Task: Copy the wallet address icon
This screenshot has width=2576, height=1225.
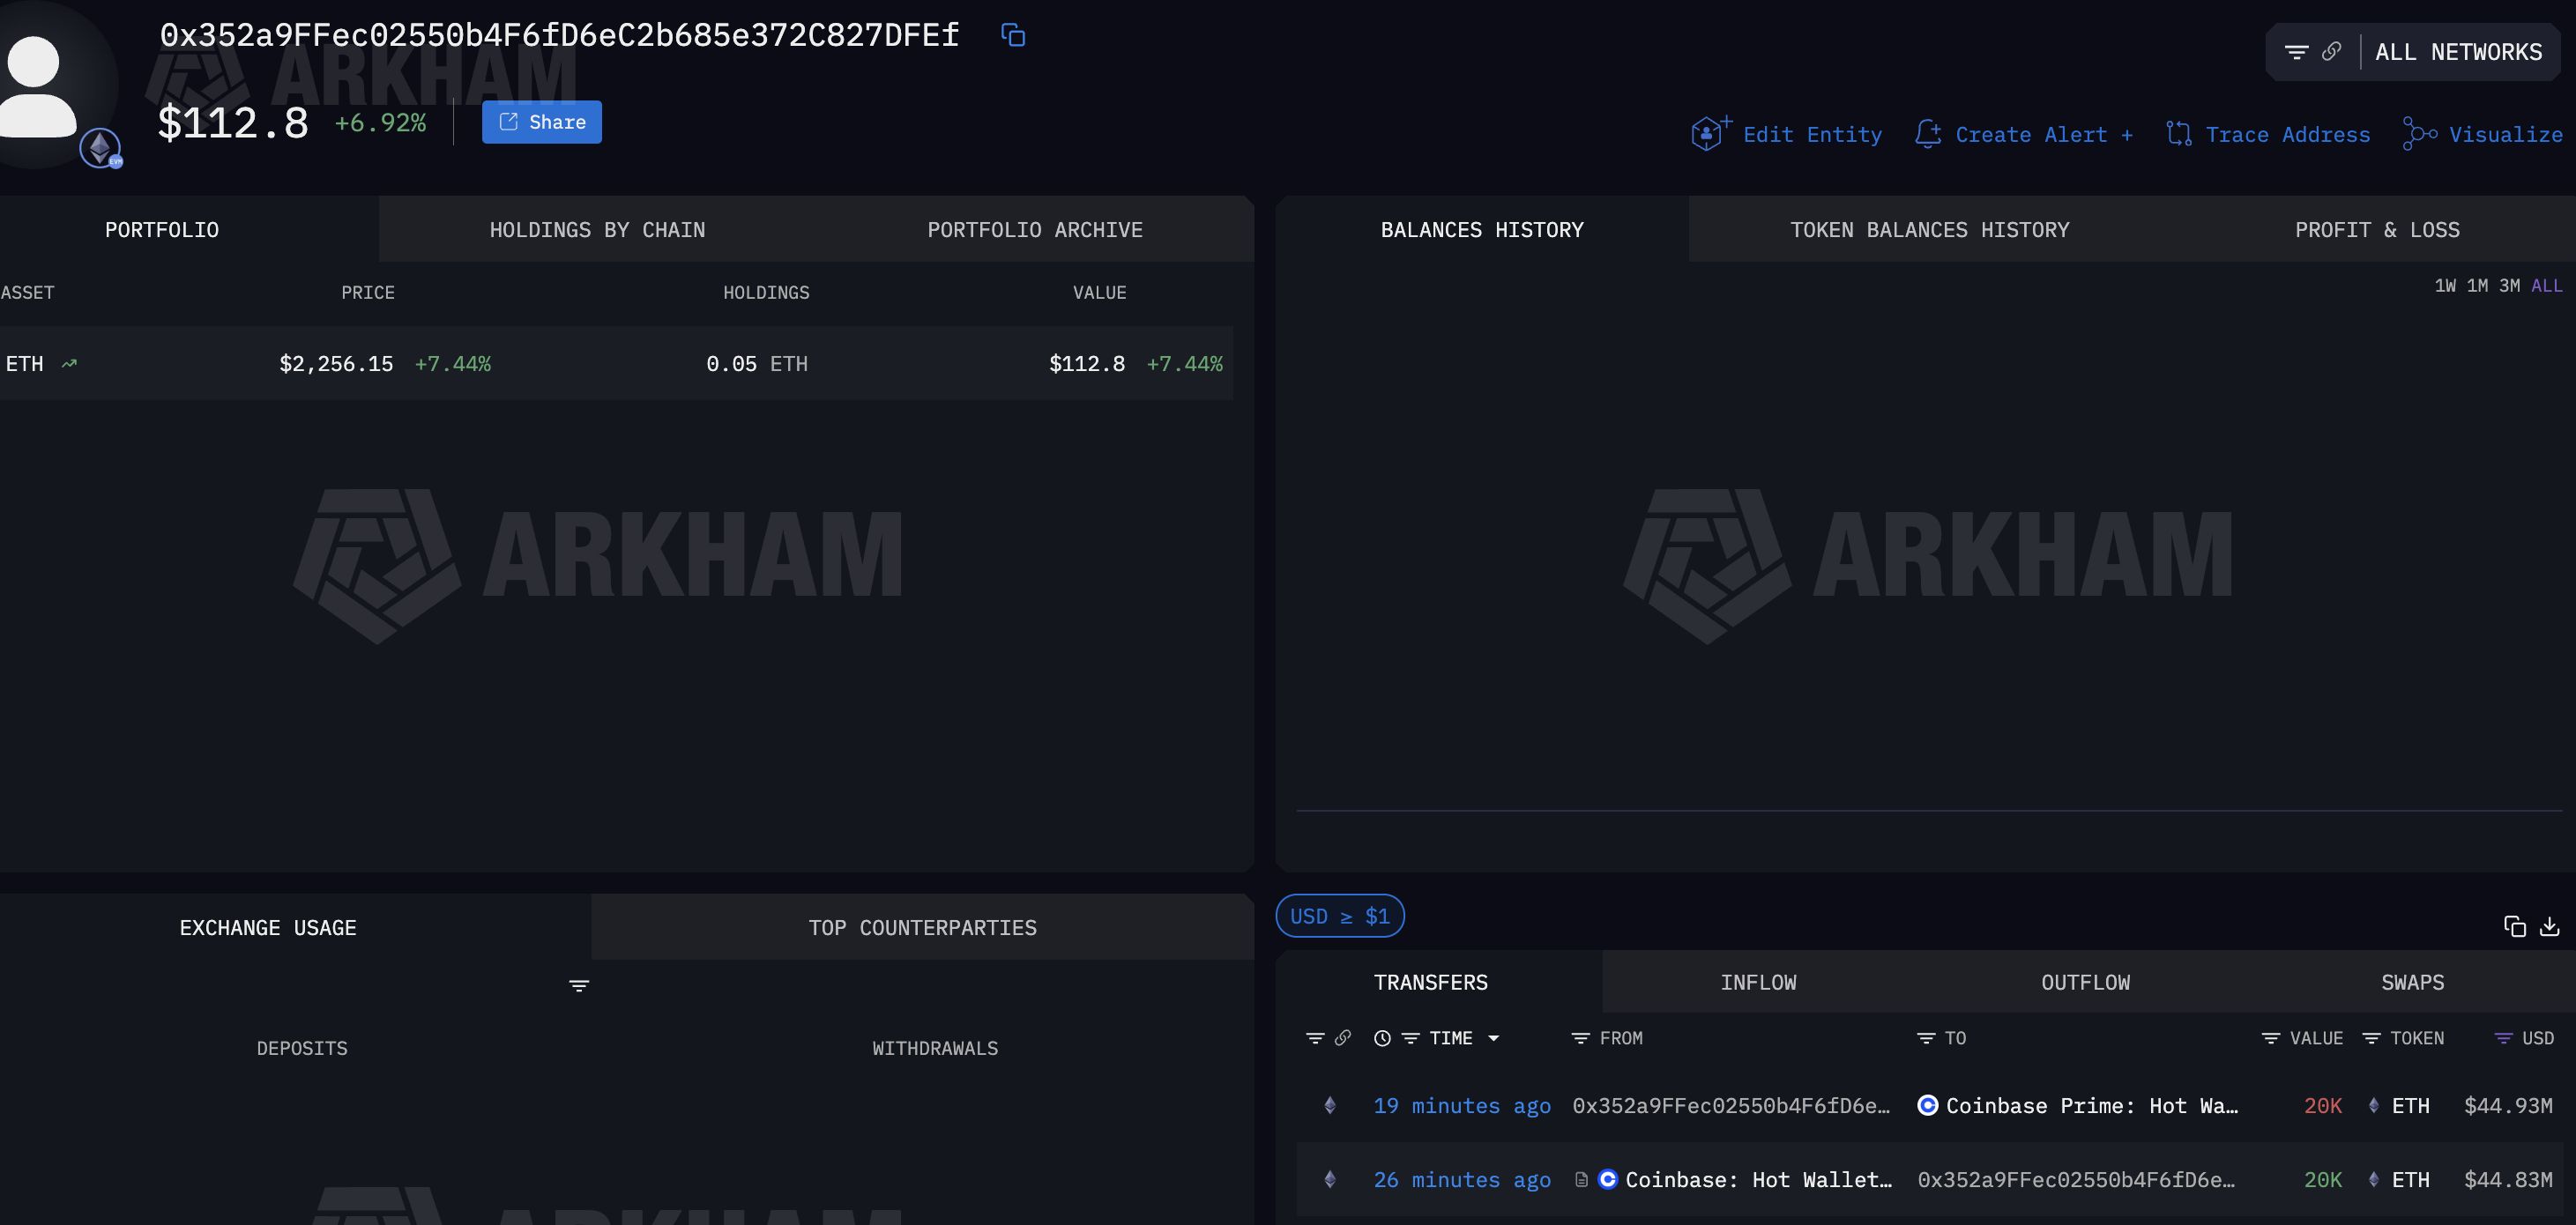Action: (x=1013, y=36)
